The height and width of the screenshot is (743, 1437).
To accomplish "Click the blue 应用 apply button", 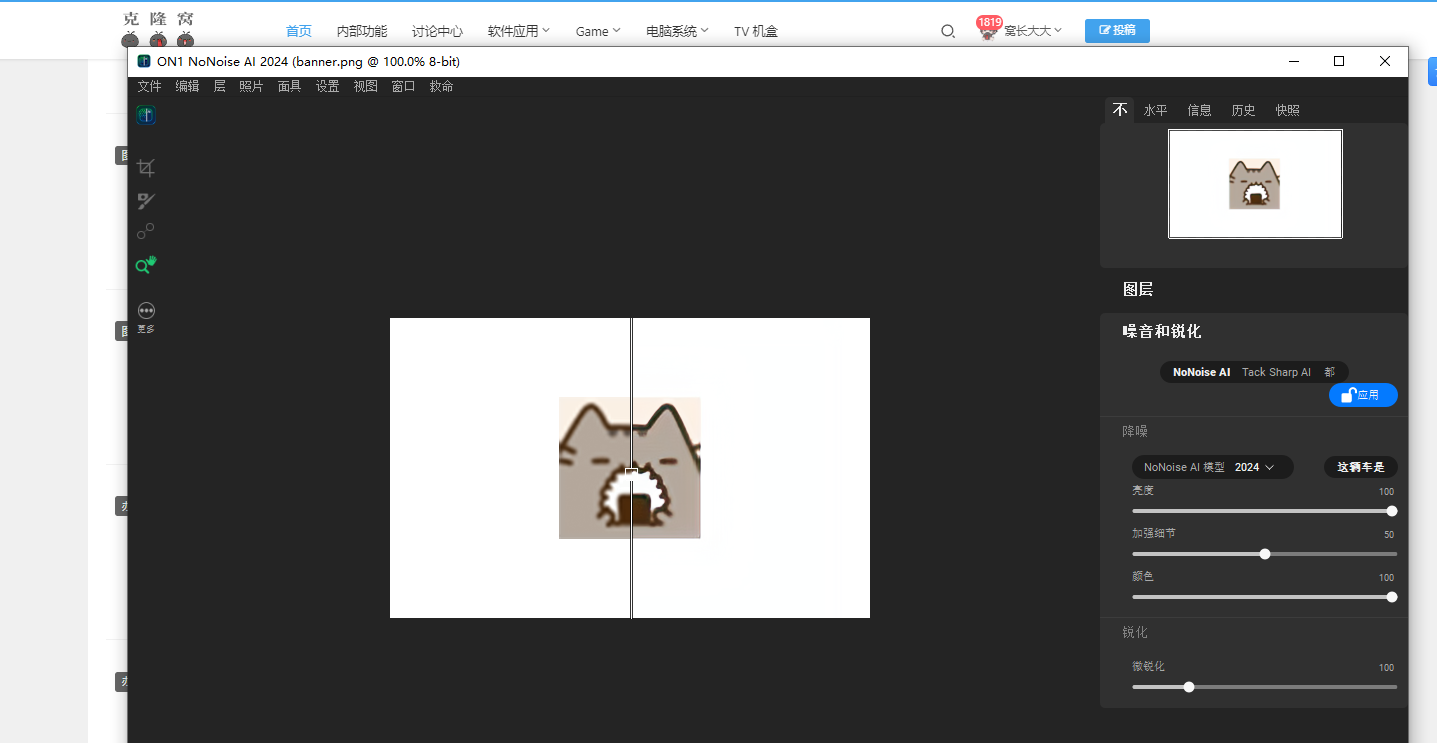I will [x=1363, y=395].
